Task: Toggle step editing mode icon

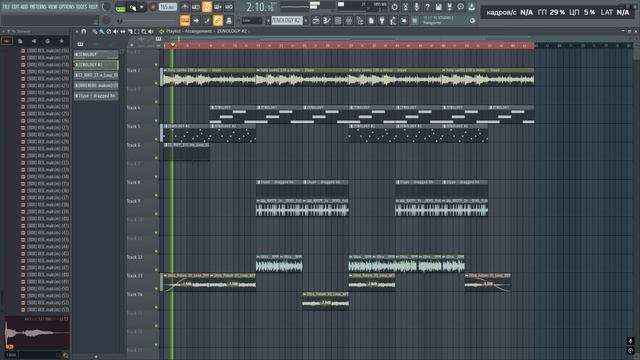Action: coord(207,20)
